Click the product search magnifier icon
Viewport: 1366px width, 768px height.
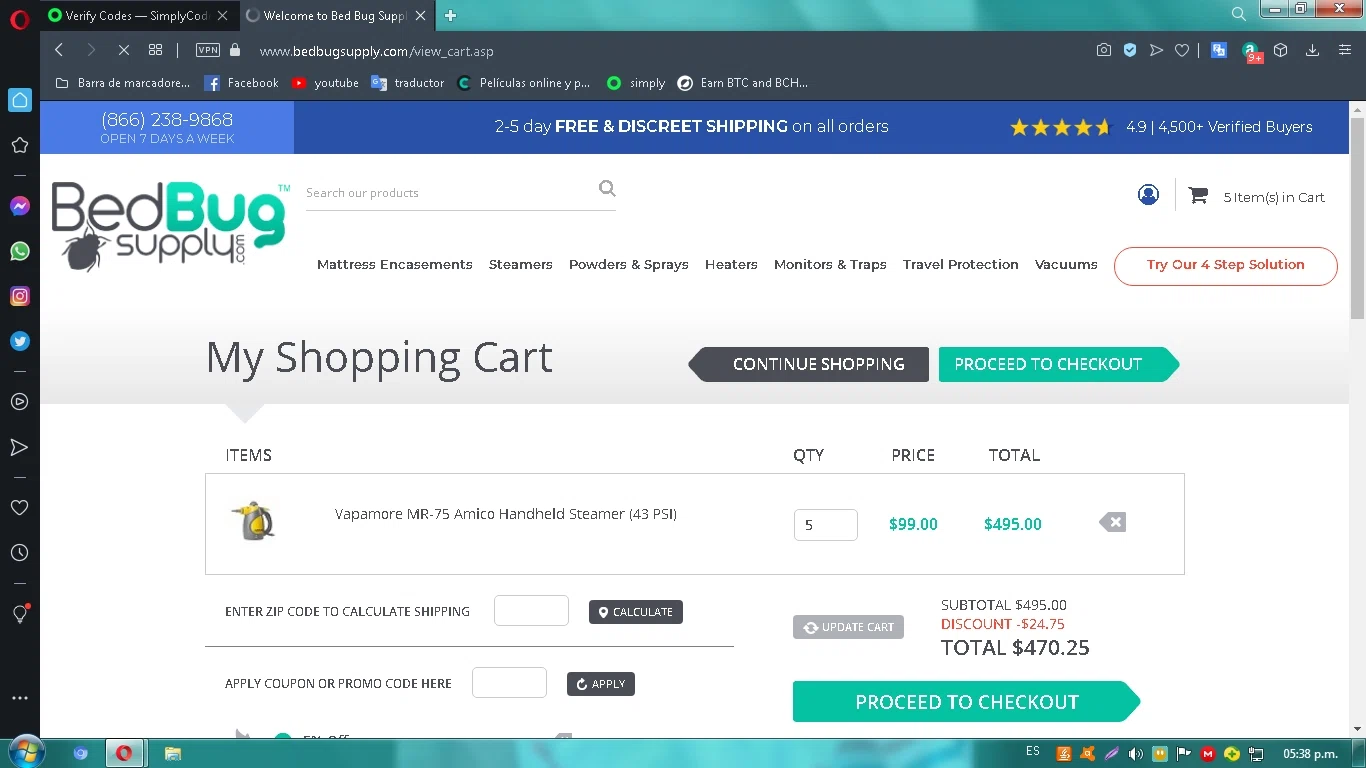pos(607,188)
